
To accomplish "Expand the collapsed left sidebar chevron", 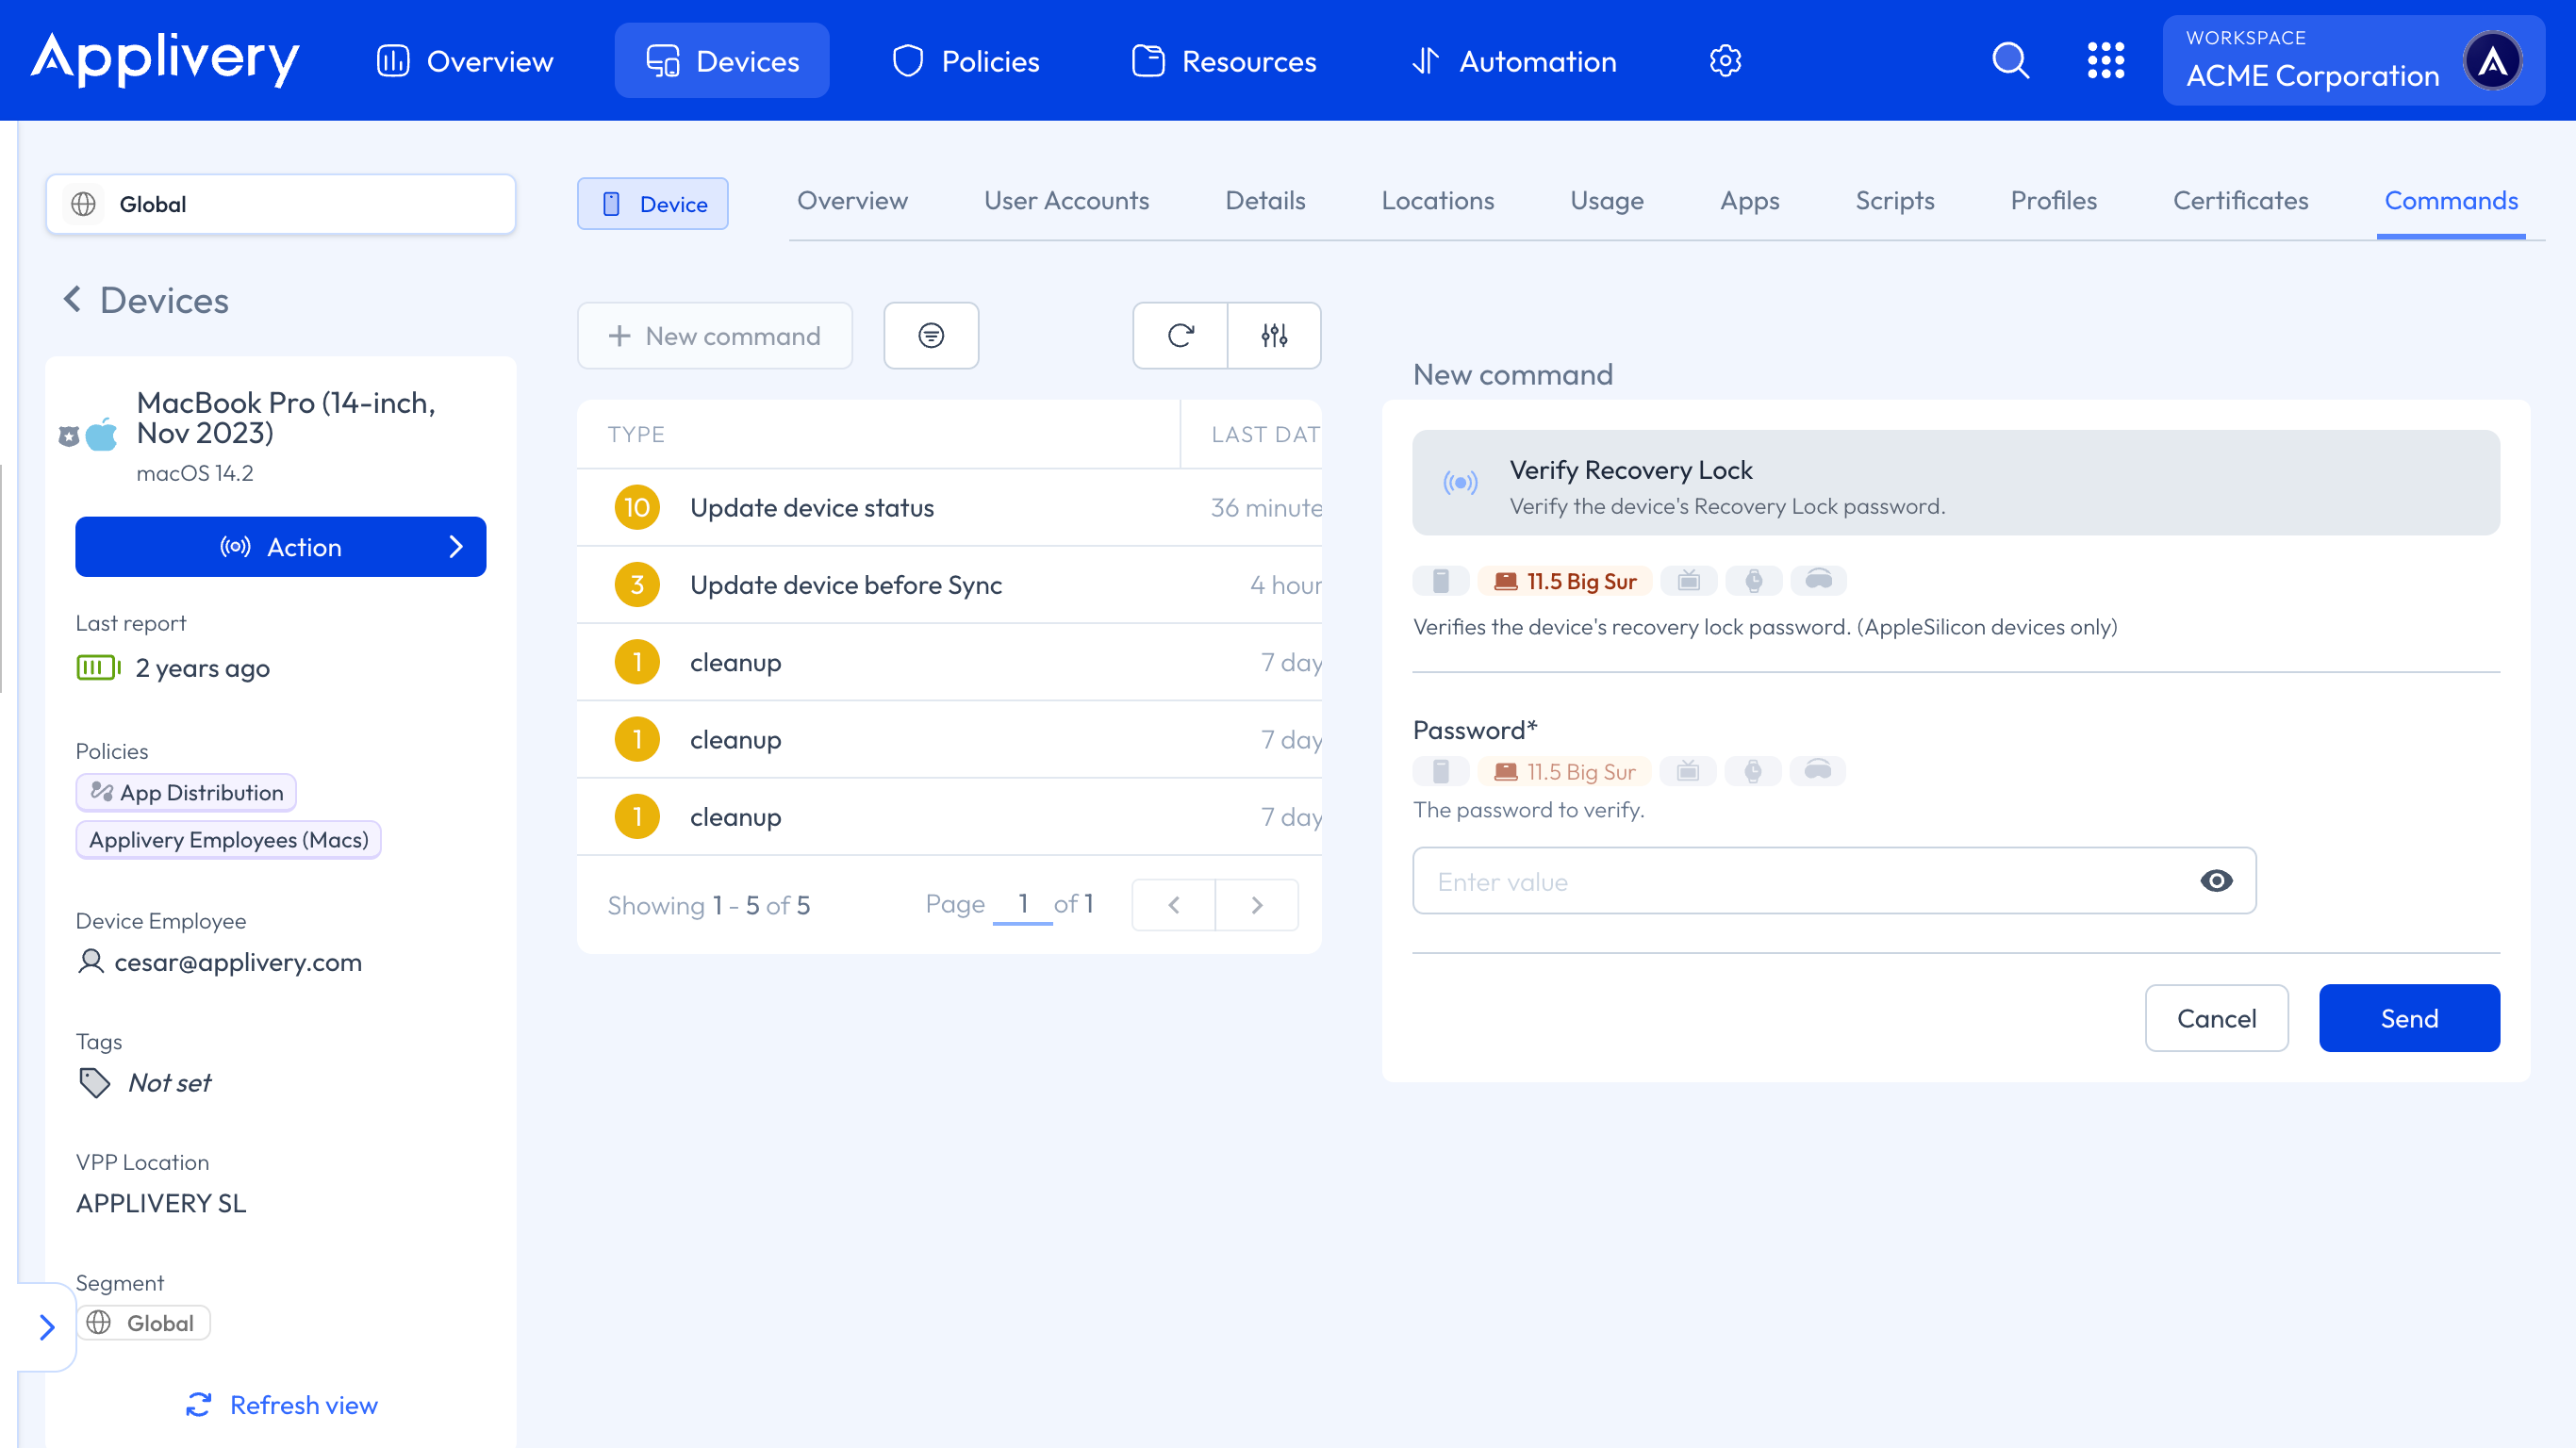I will click(x=46, y=1327).
